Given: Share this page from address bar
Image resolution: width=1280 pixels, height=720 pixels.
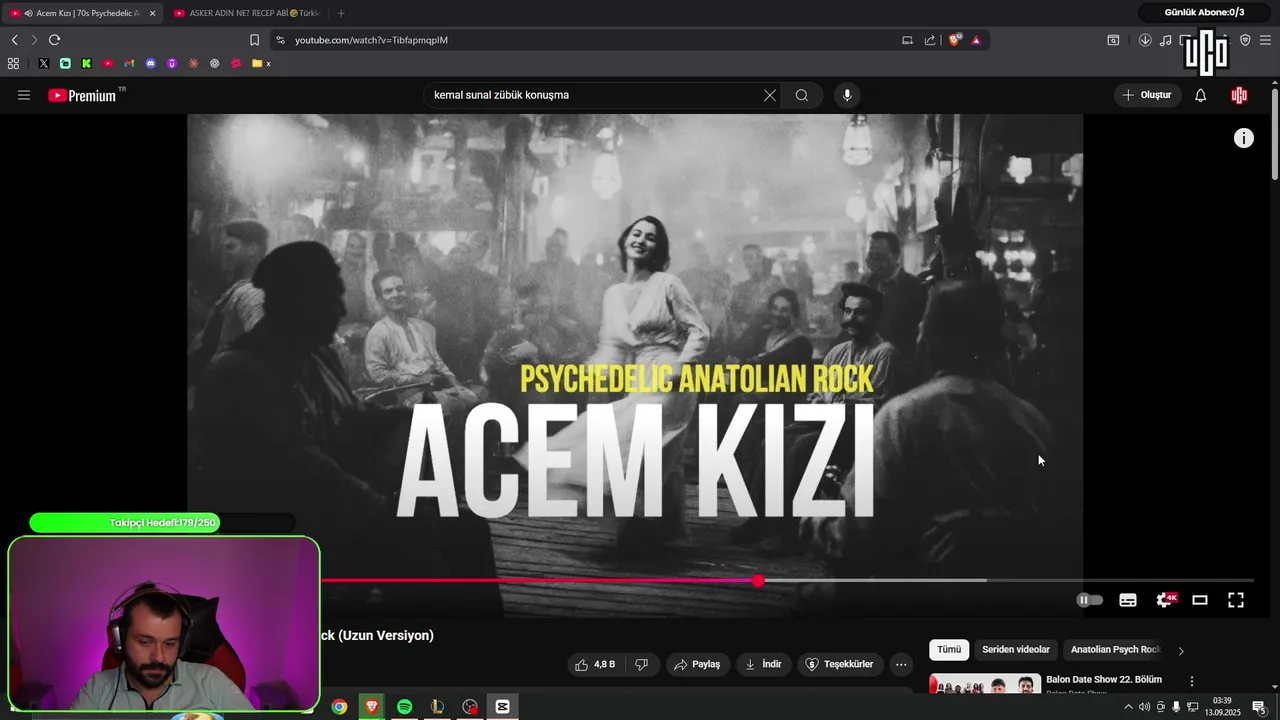Looking at the screenshot, I should 930,40.
